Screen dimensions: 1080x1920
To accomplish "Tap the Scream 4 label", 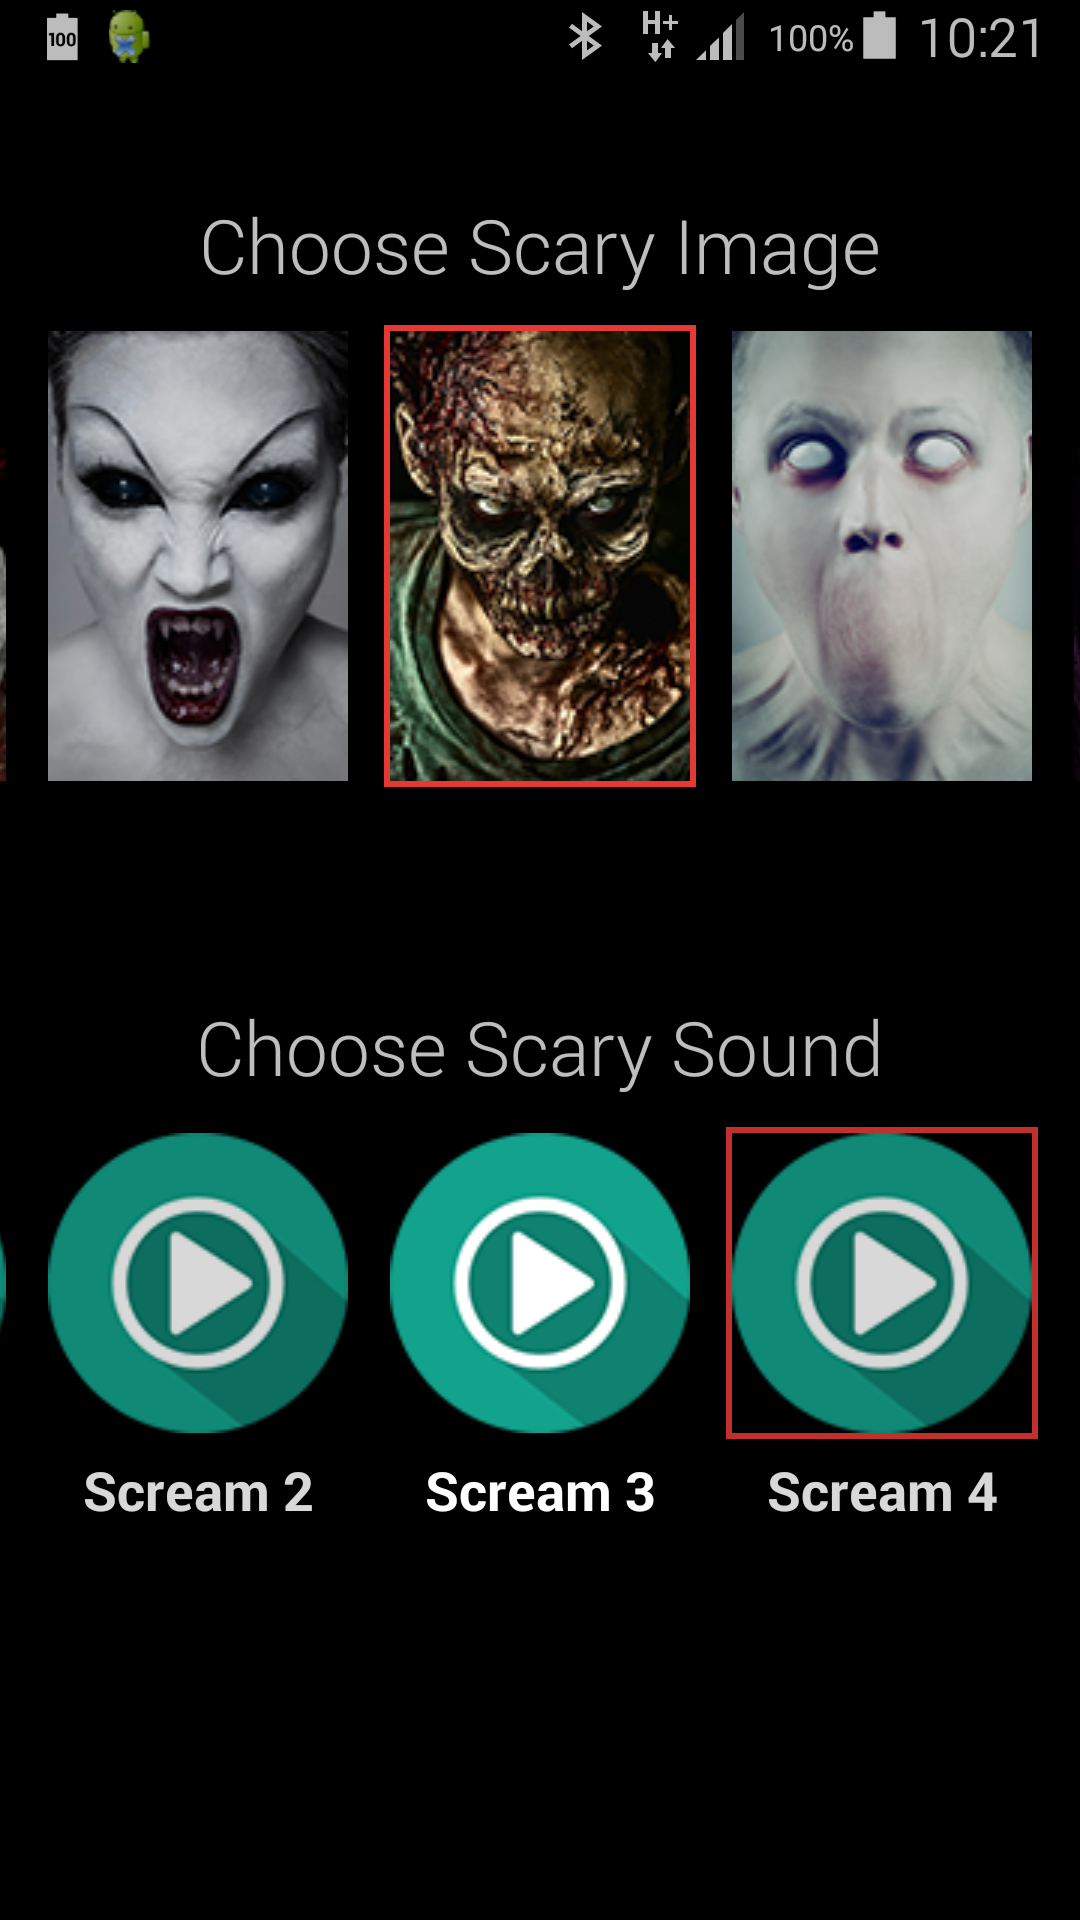I will coord(882,1493).
